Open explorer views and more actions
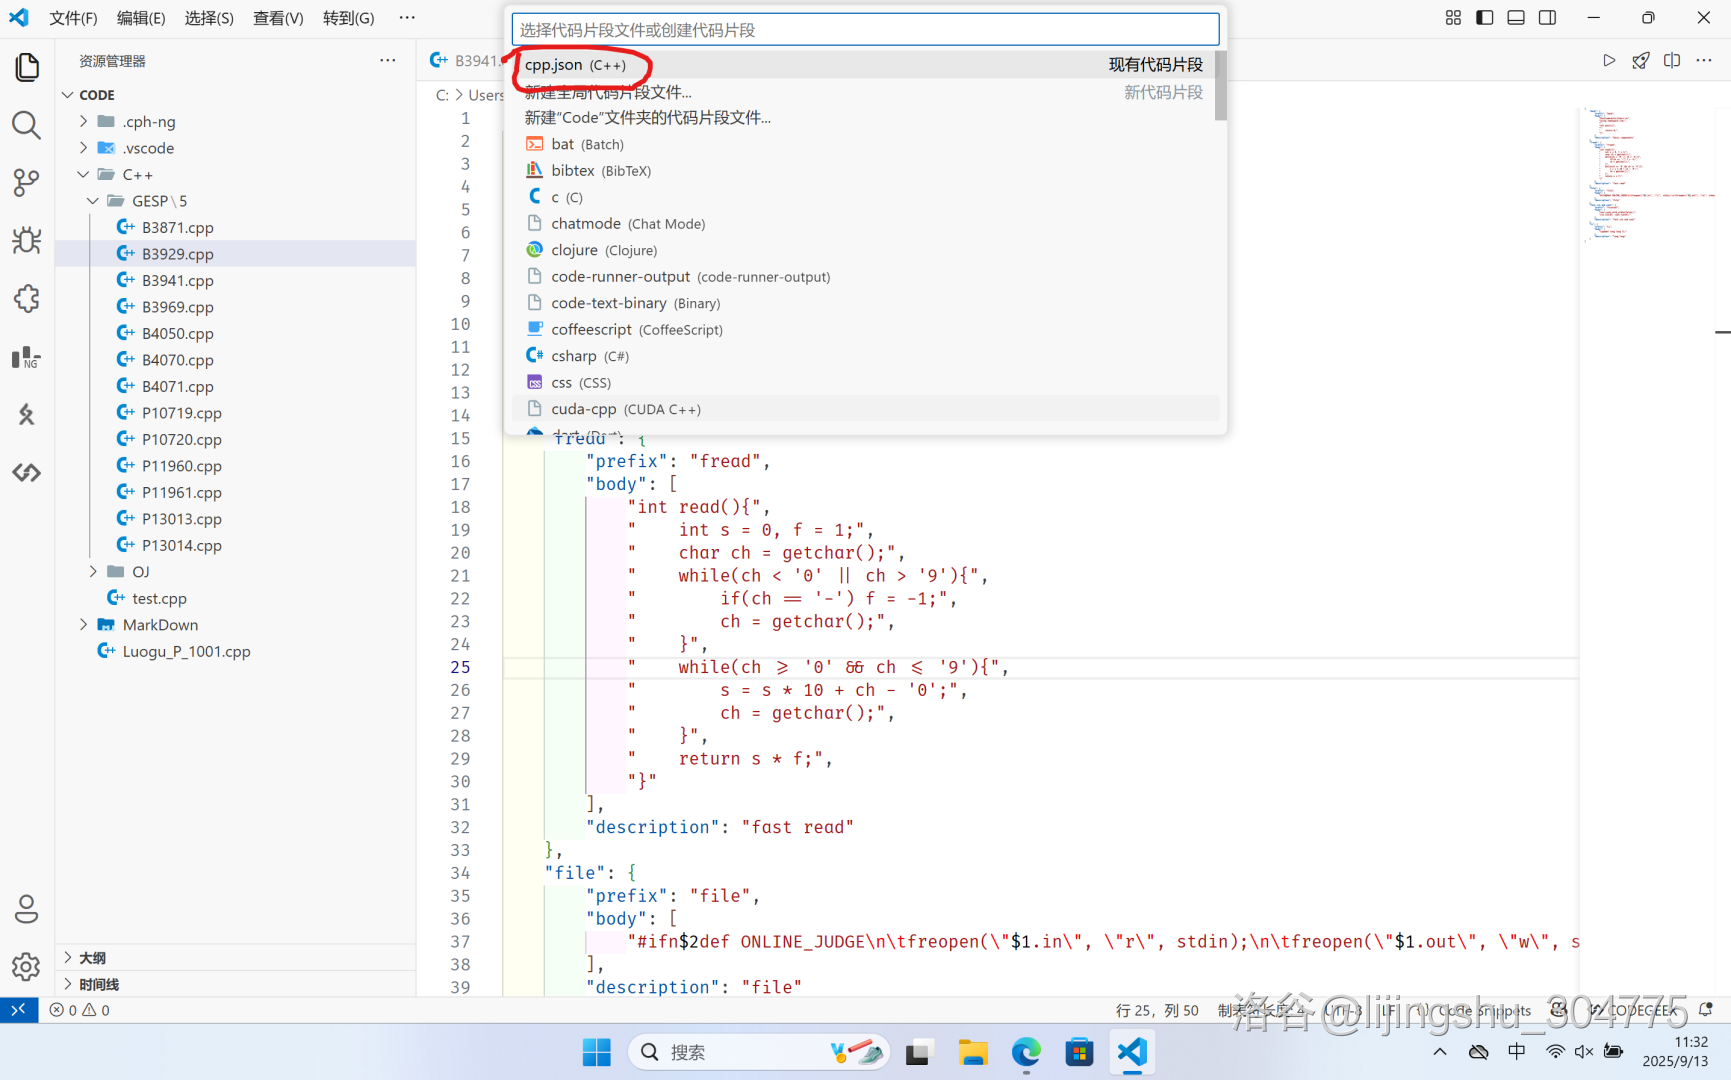Viewport: 1731px width, 1080px height. tap(388, 61)
